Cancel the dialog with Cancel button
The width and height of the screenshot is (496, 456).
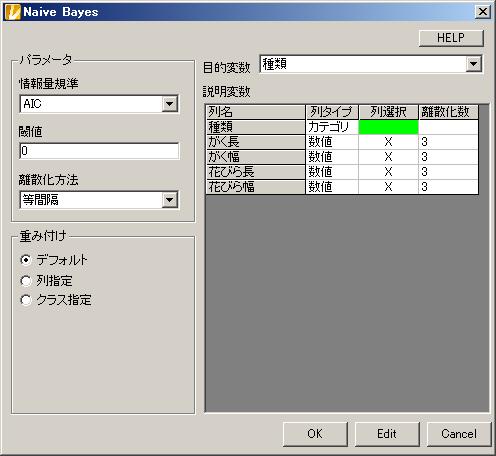pyautogui.click(x=459, y=434)
